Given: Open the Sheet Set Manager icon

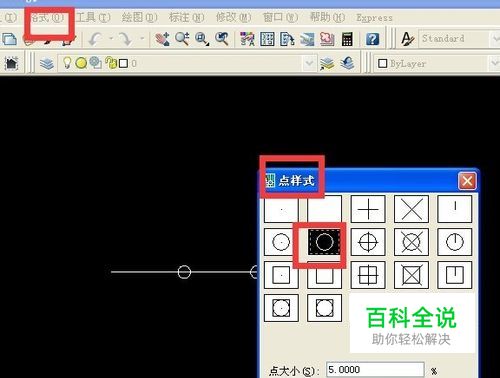Looking at the screenshot, I should coord(307,39).
